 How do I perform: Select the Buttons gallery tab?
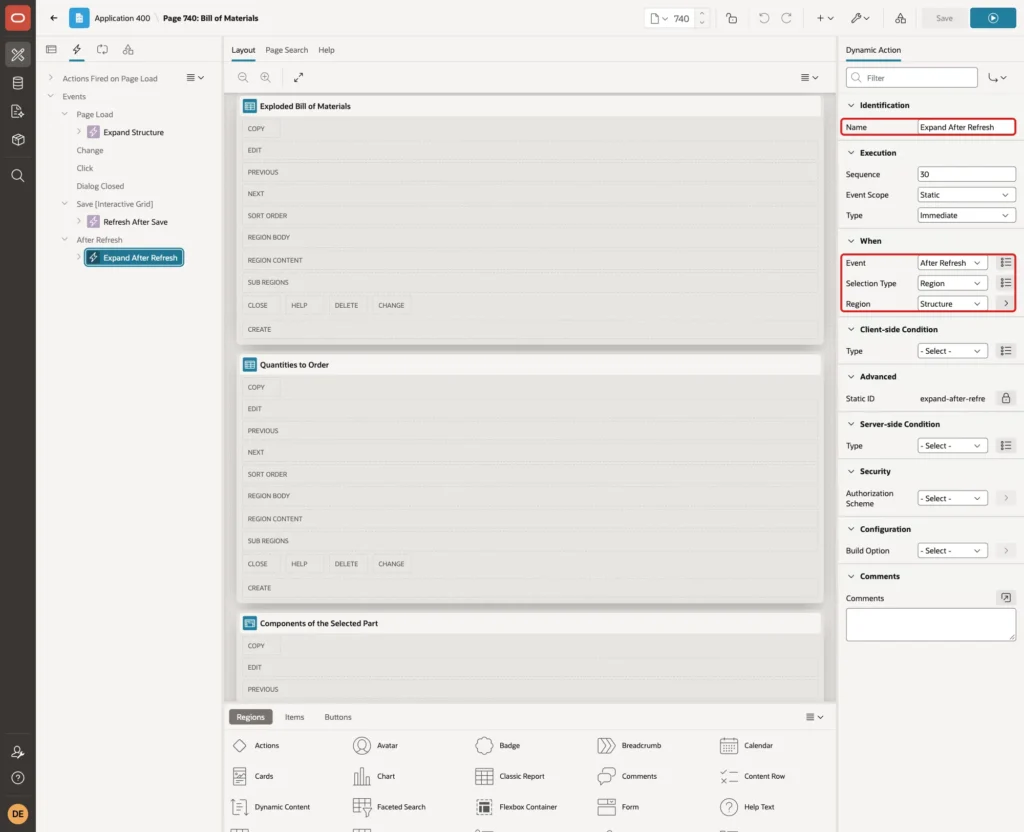point(338,717)
